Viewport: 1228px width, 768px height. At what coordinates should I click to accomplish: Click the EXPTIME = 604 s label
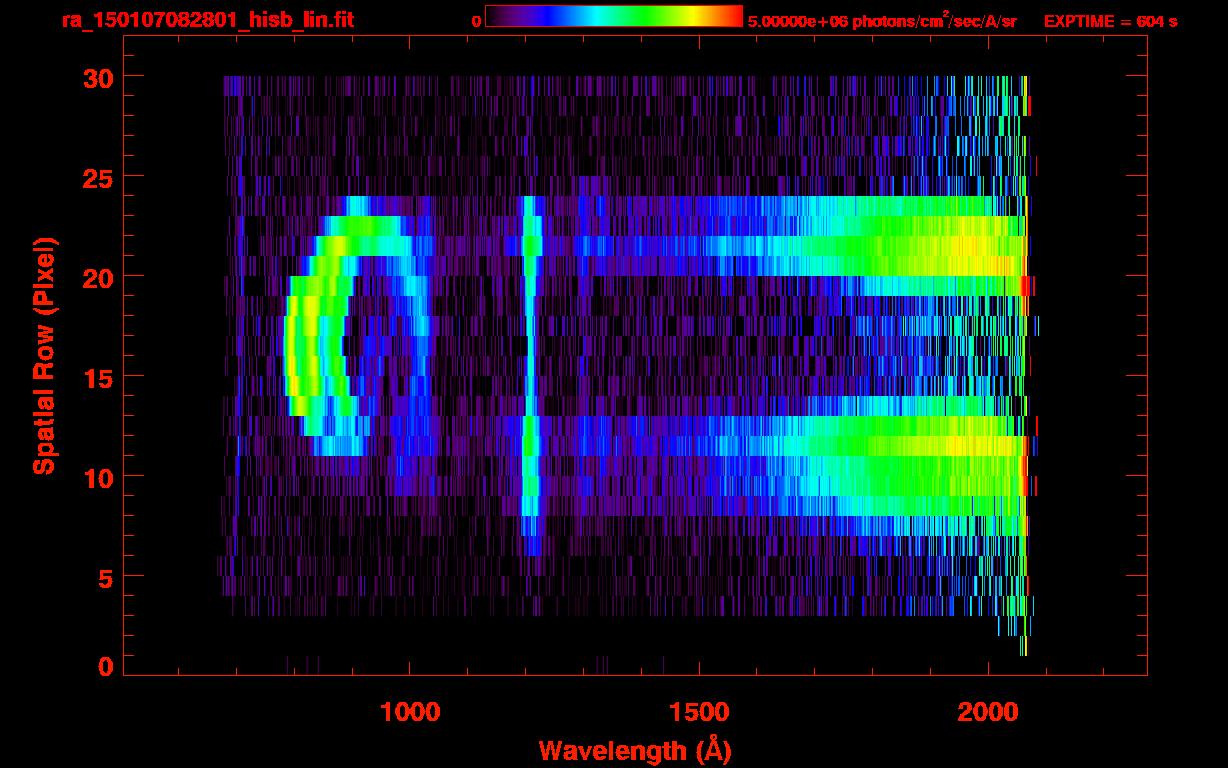click(x=1110, y=21)
